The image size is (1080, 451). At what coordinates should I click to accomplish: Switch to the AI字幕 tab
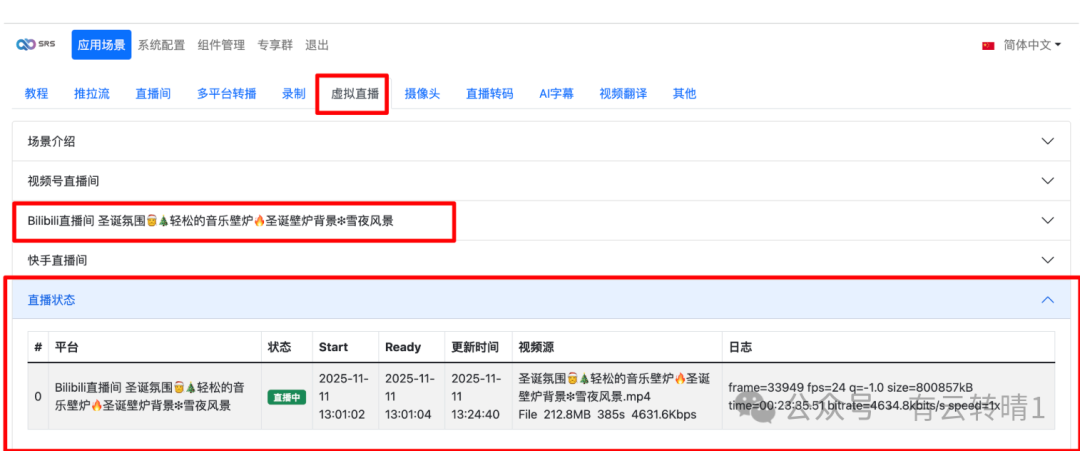pyautogui.click(x=557, y=94)
